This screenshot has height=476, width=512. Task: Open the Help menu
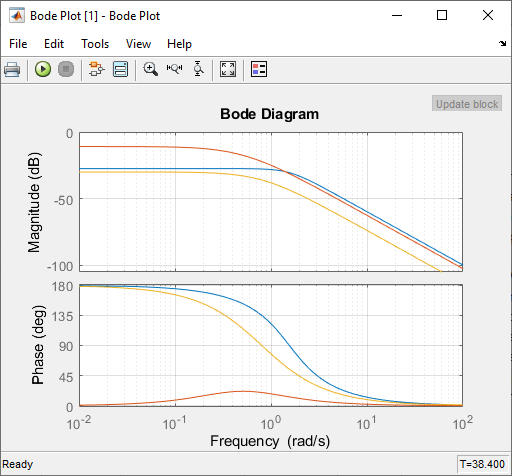pos(179,44)
